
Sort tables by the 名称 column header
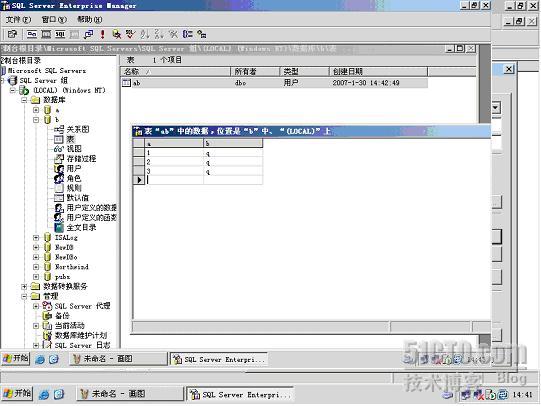(x=175, y=71)
